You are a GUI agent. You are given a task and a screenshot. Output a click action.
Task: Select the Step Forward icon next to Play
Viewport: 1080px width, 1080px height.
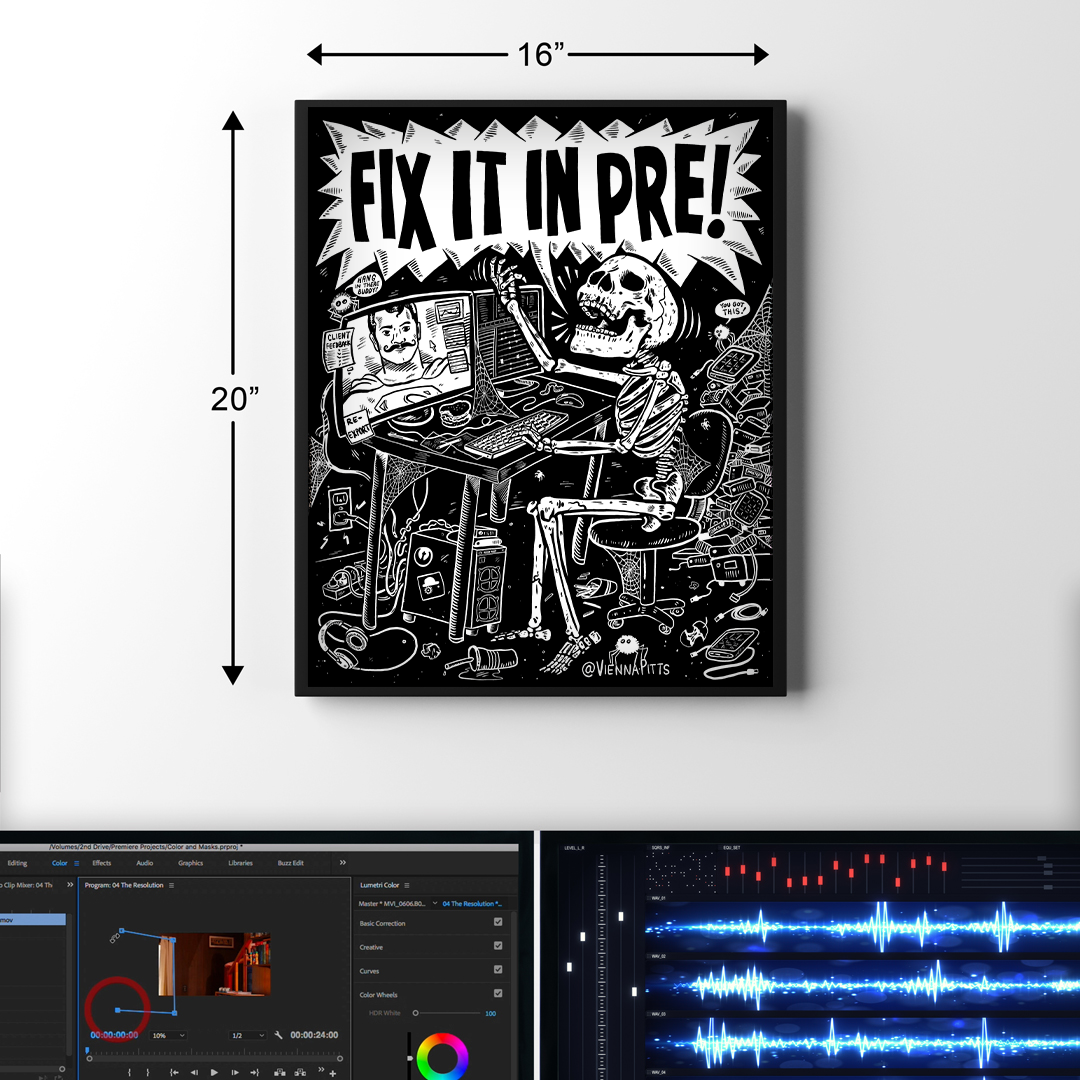coord(235,1073)
